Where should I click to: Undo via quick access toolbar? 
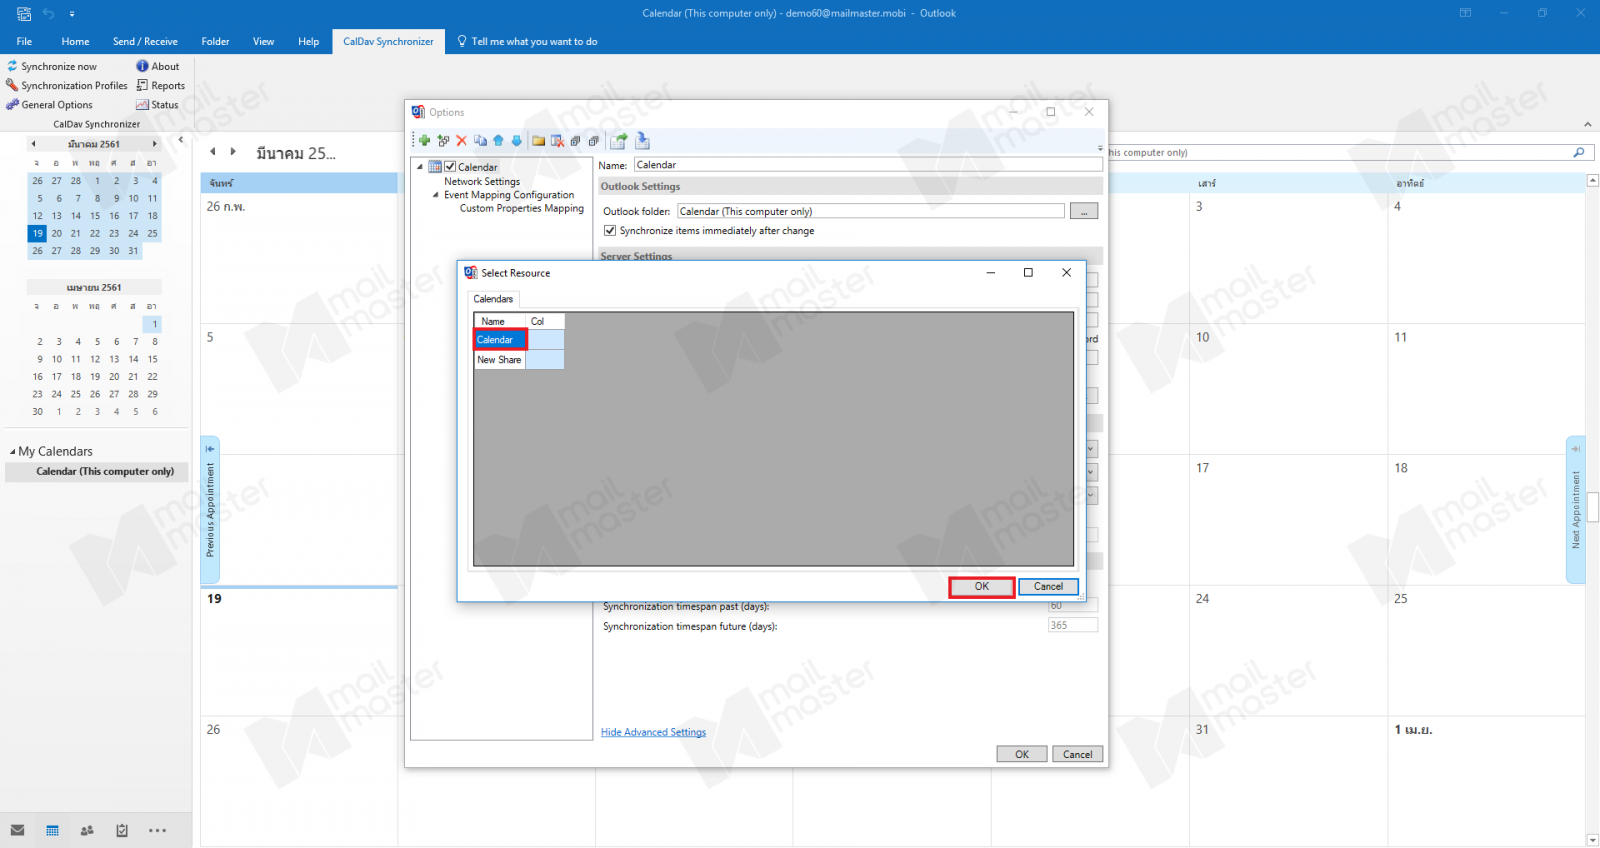tap(48, 14)
